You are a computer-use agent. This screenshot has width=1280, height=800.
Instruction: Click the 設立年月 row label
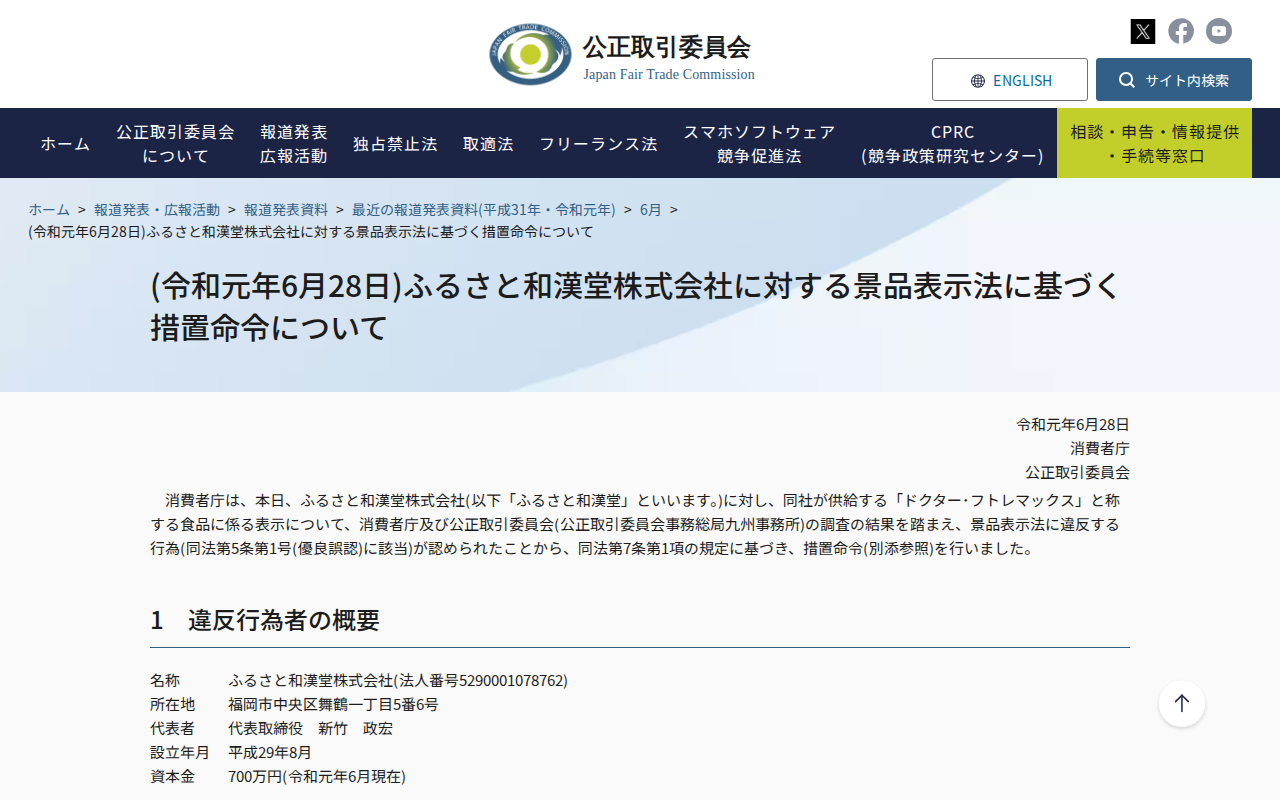coord(180,753)
